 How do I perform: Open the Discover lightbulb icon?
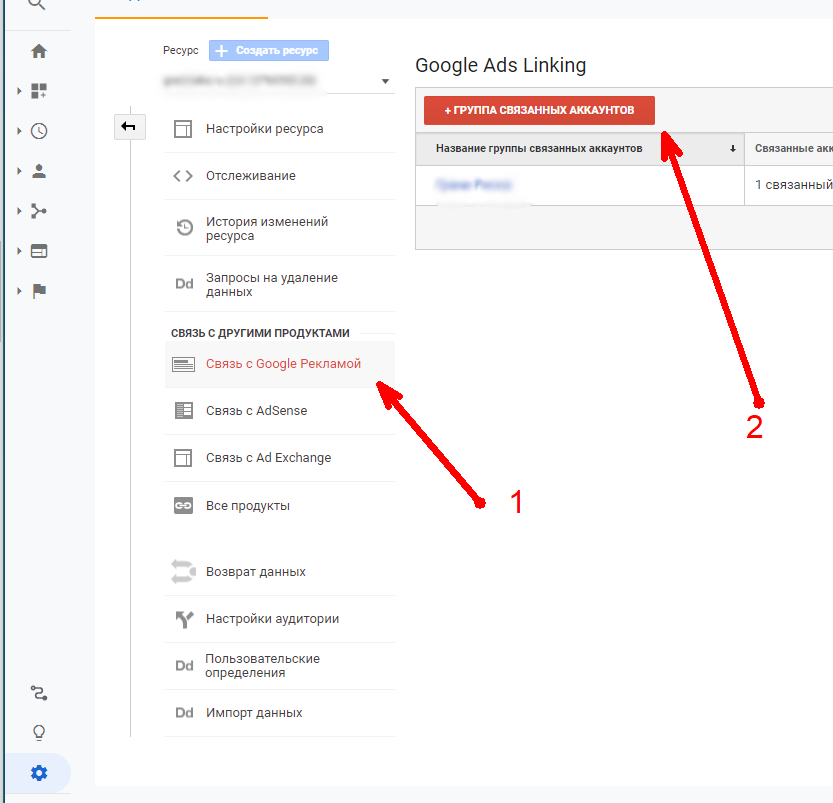point(39,733)
